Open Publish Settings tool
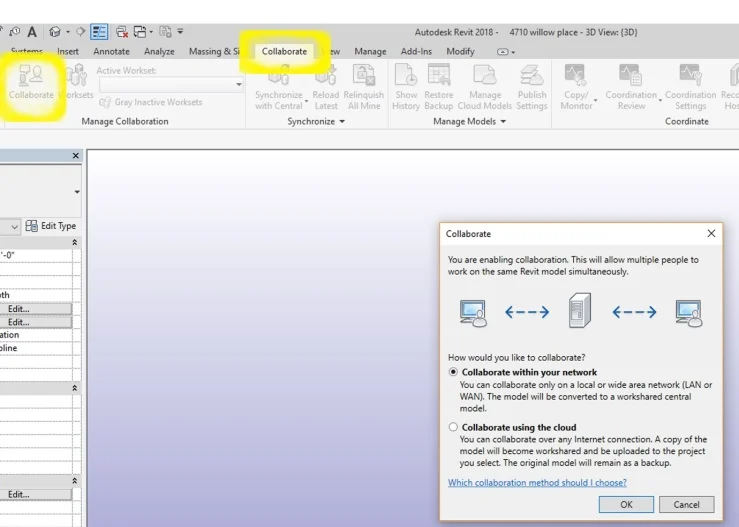This screenshot has height=527, width=739. click(x=532, y=88)
